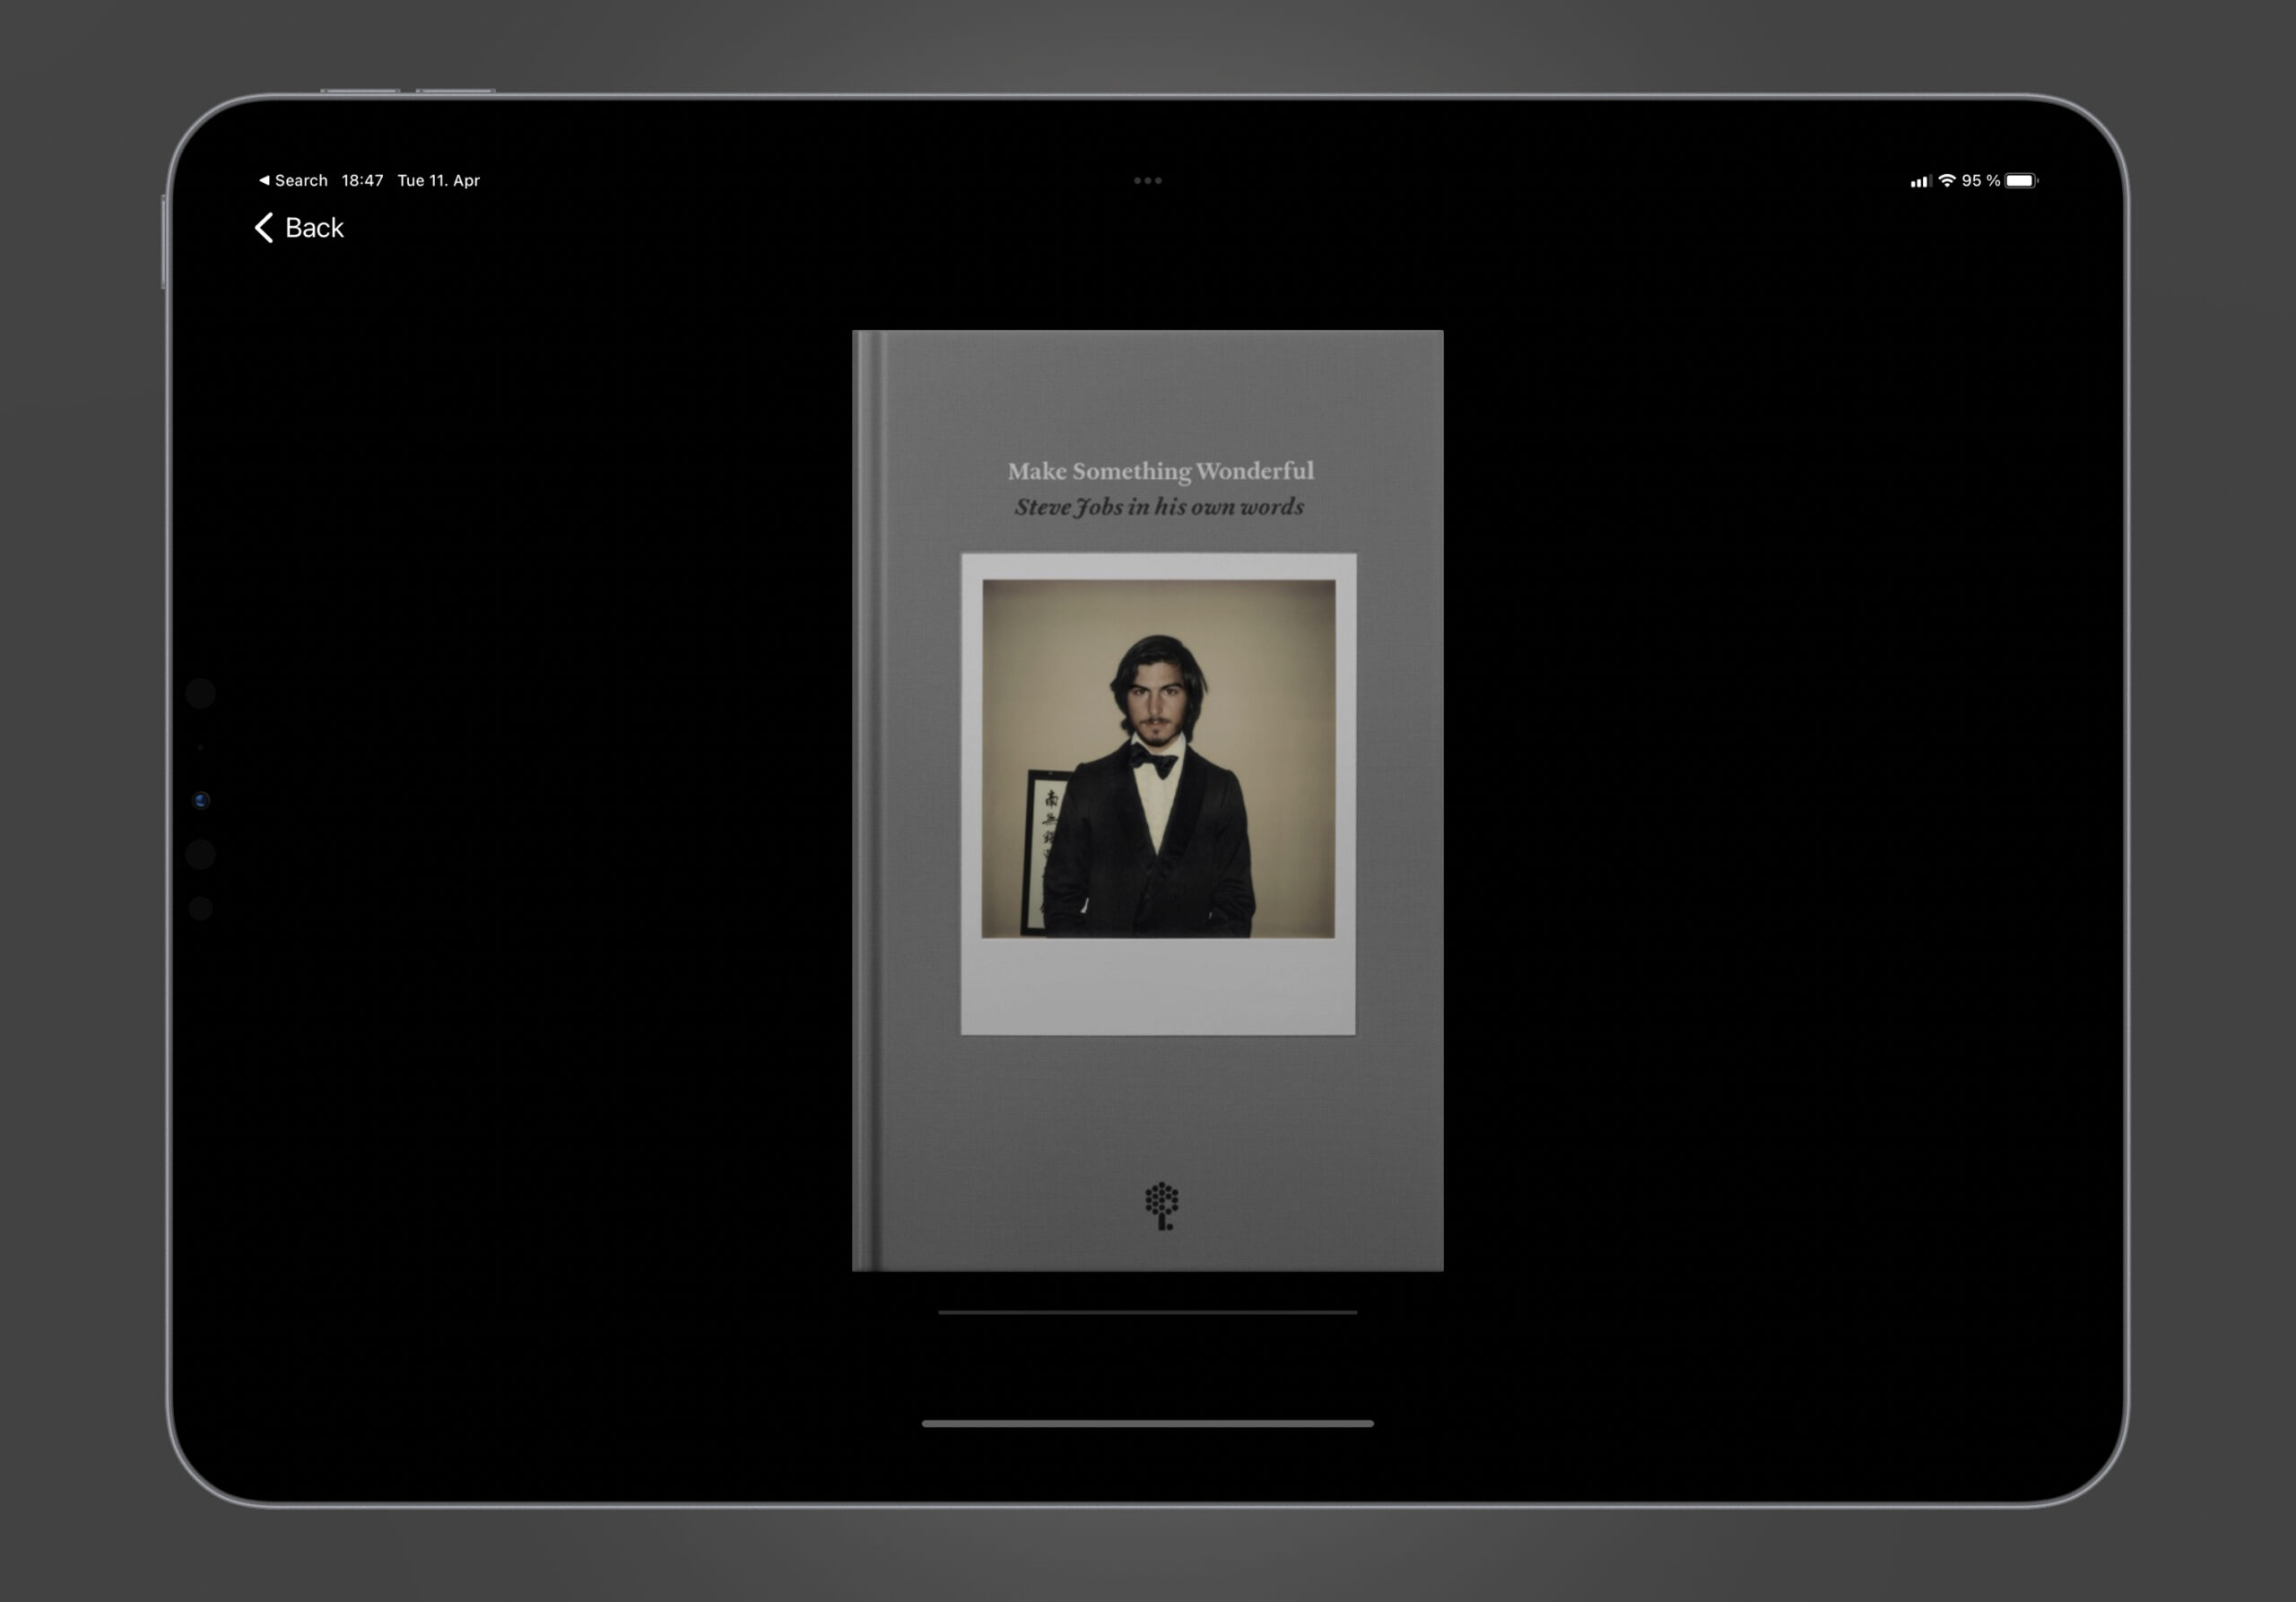Return to Search via status bar link
The width and height of the screenshot is (2296, 1602).
point(293,180)
